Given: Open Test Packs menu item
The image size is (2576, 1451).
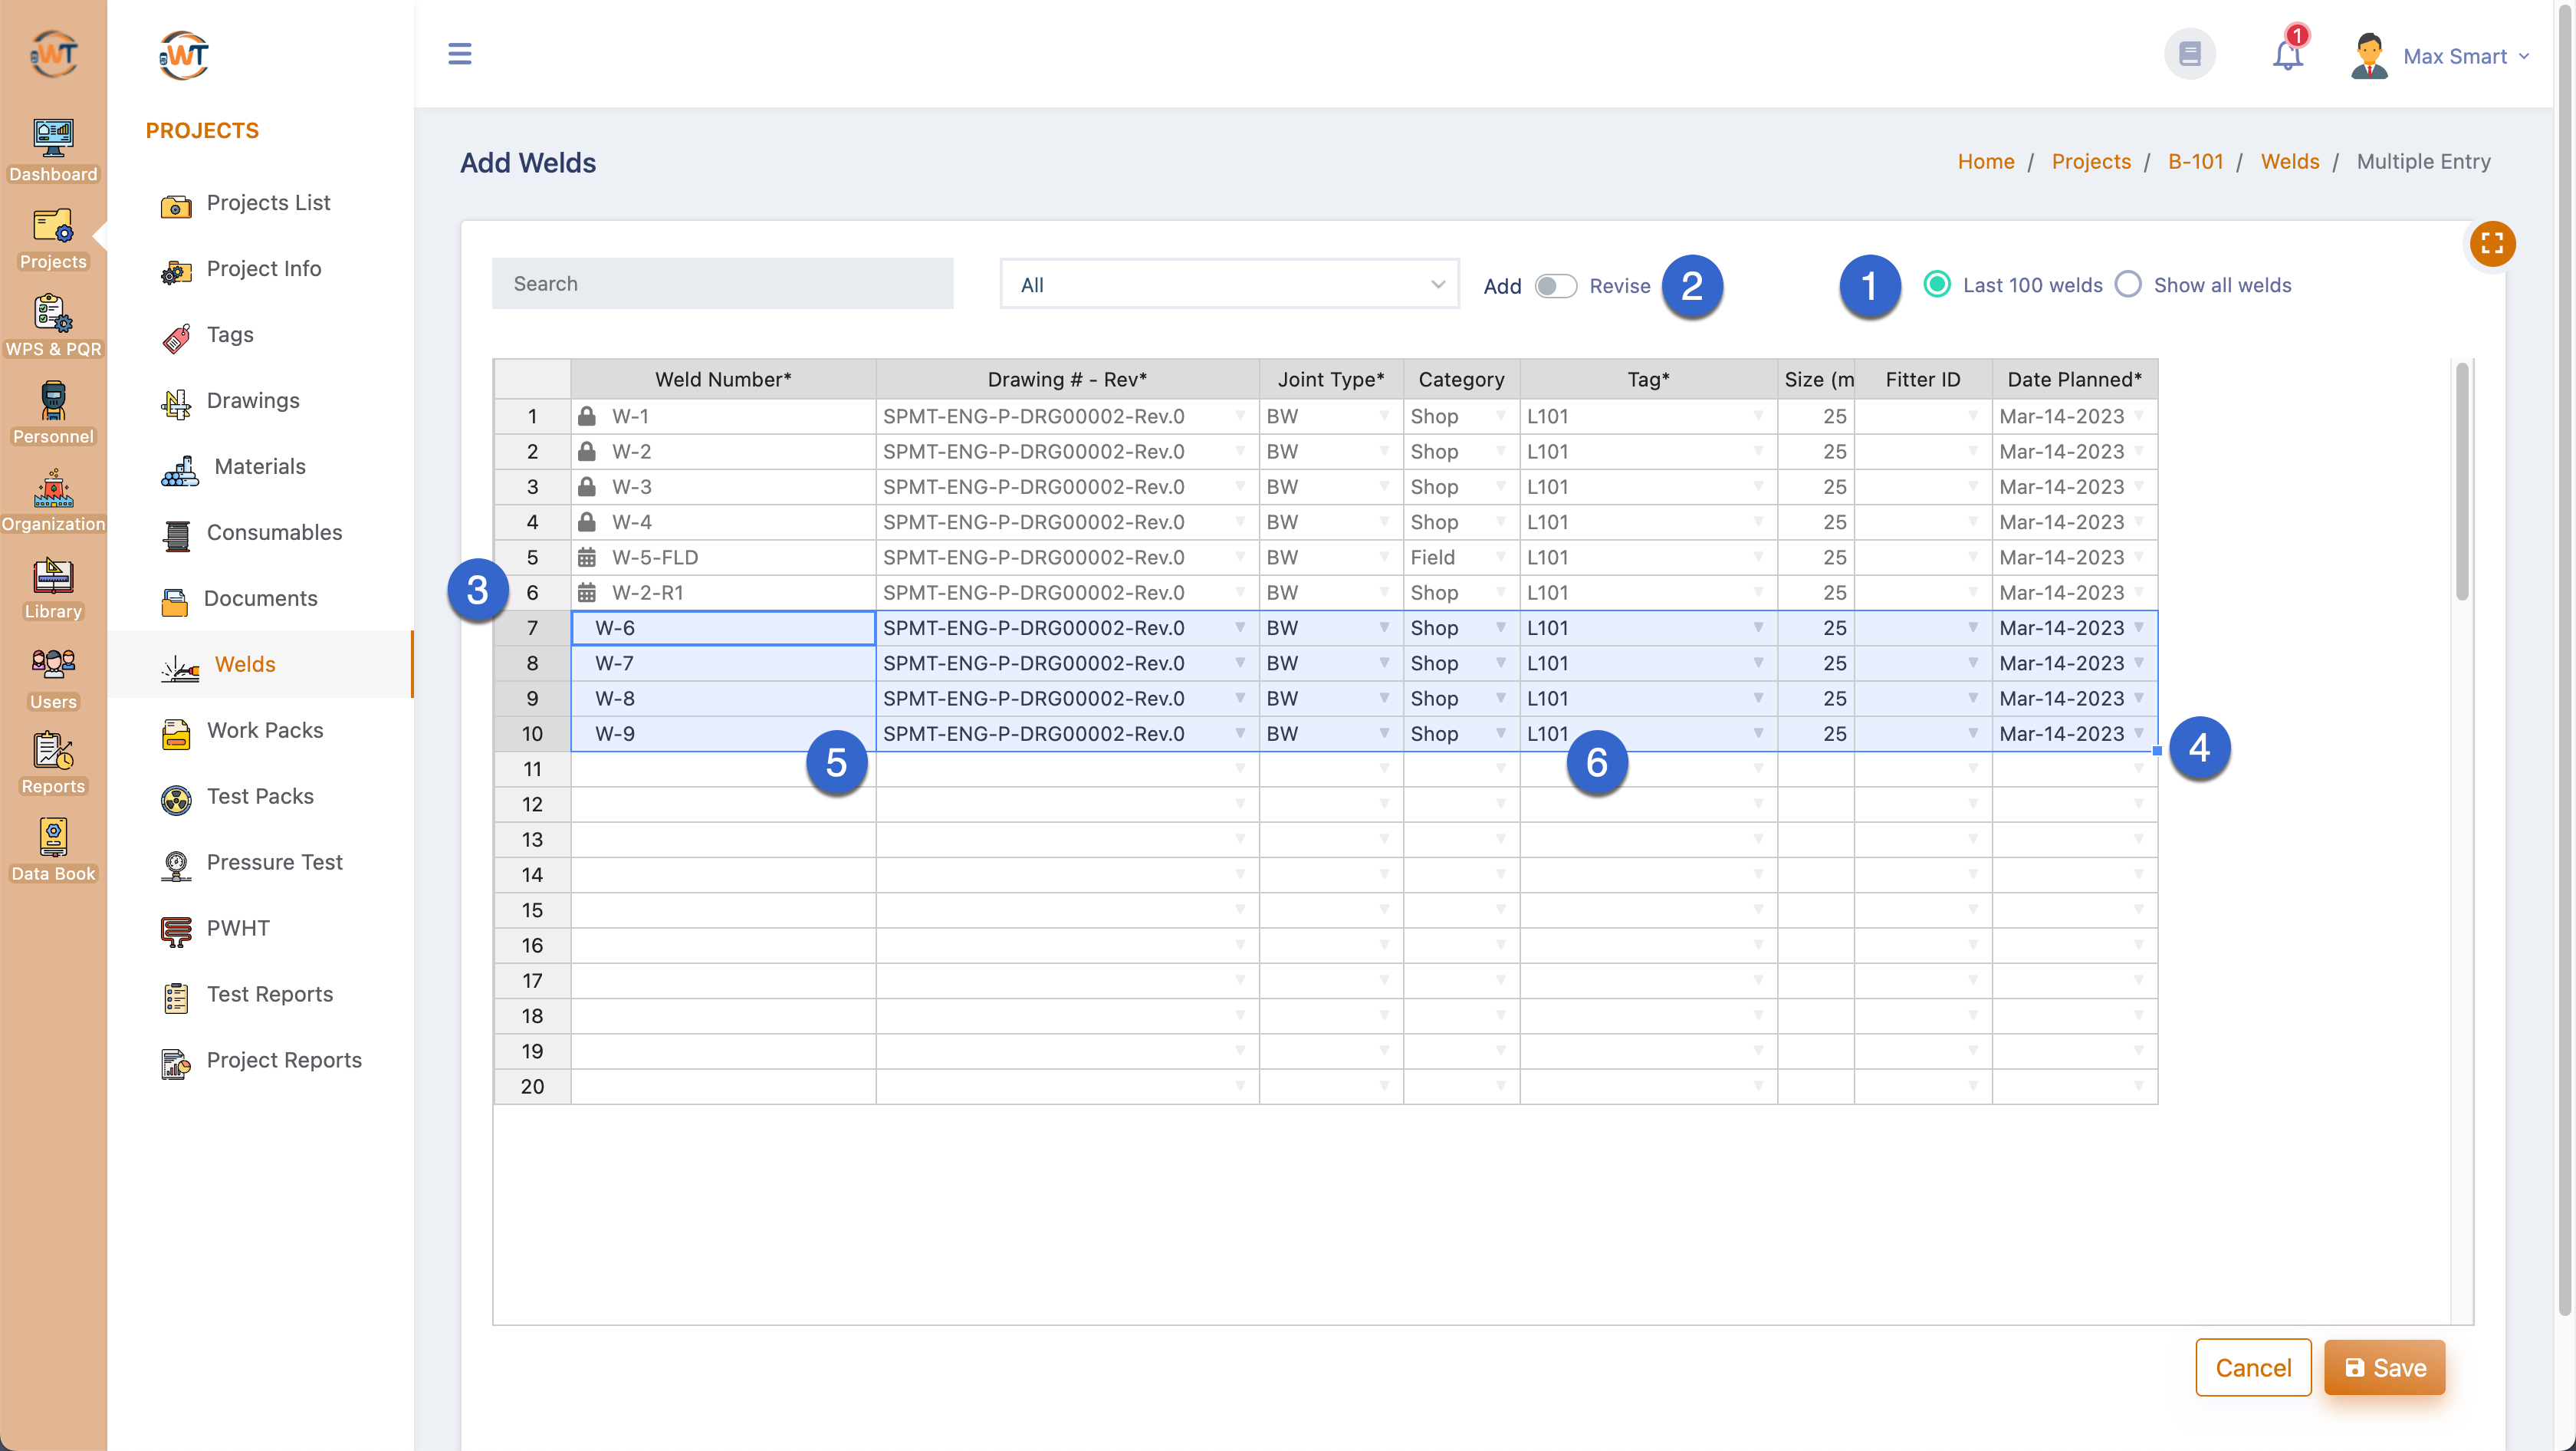Looking at the screenshot, I should pyautogui.click(x=261, y=797).
